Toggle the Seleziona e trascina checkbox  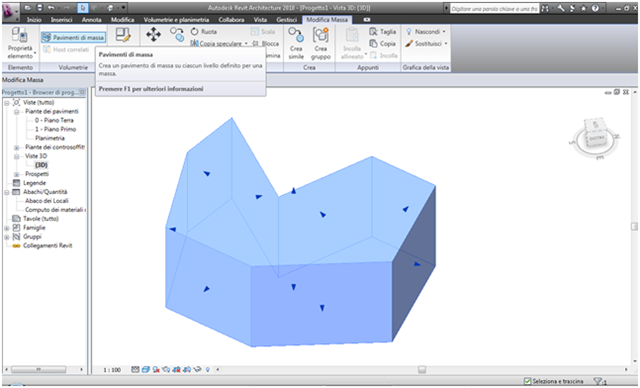[x=527, y=381]
